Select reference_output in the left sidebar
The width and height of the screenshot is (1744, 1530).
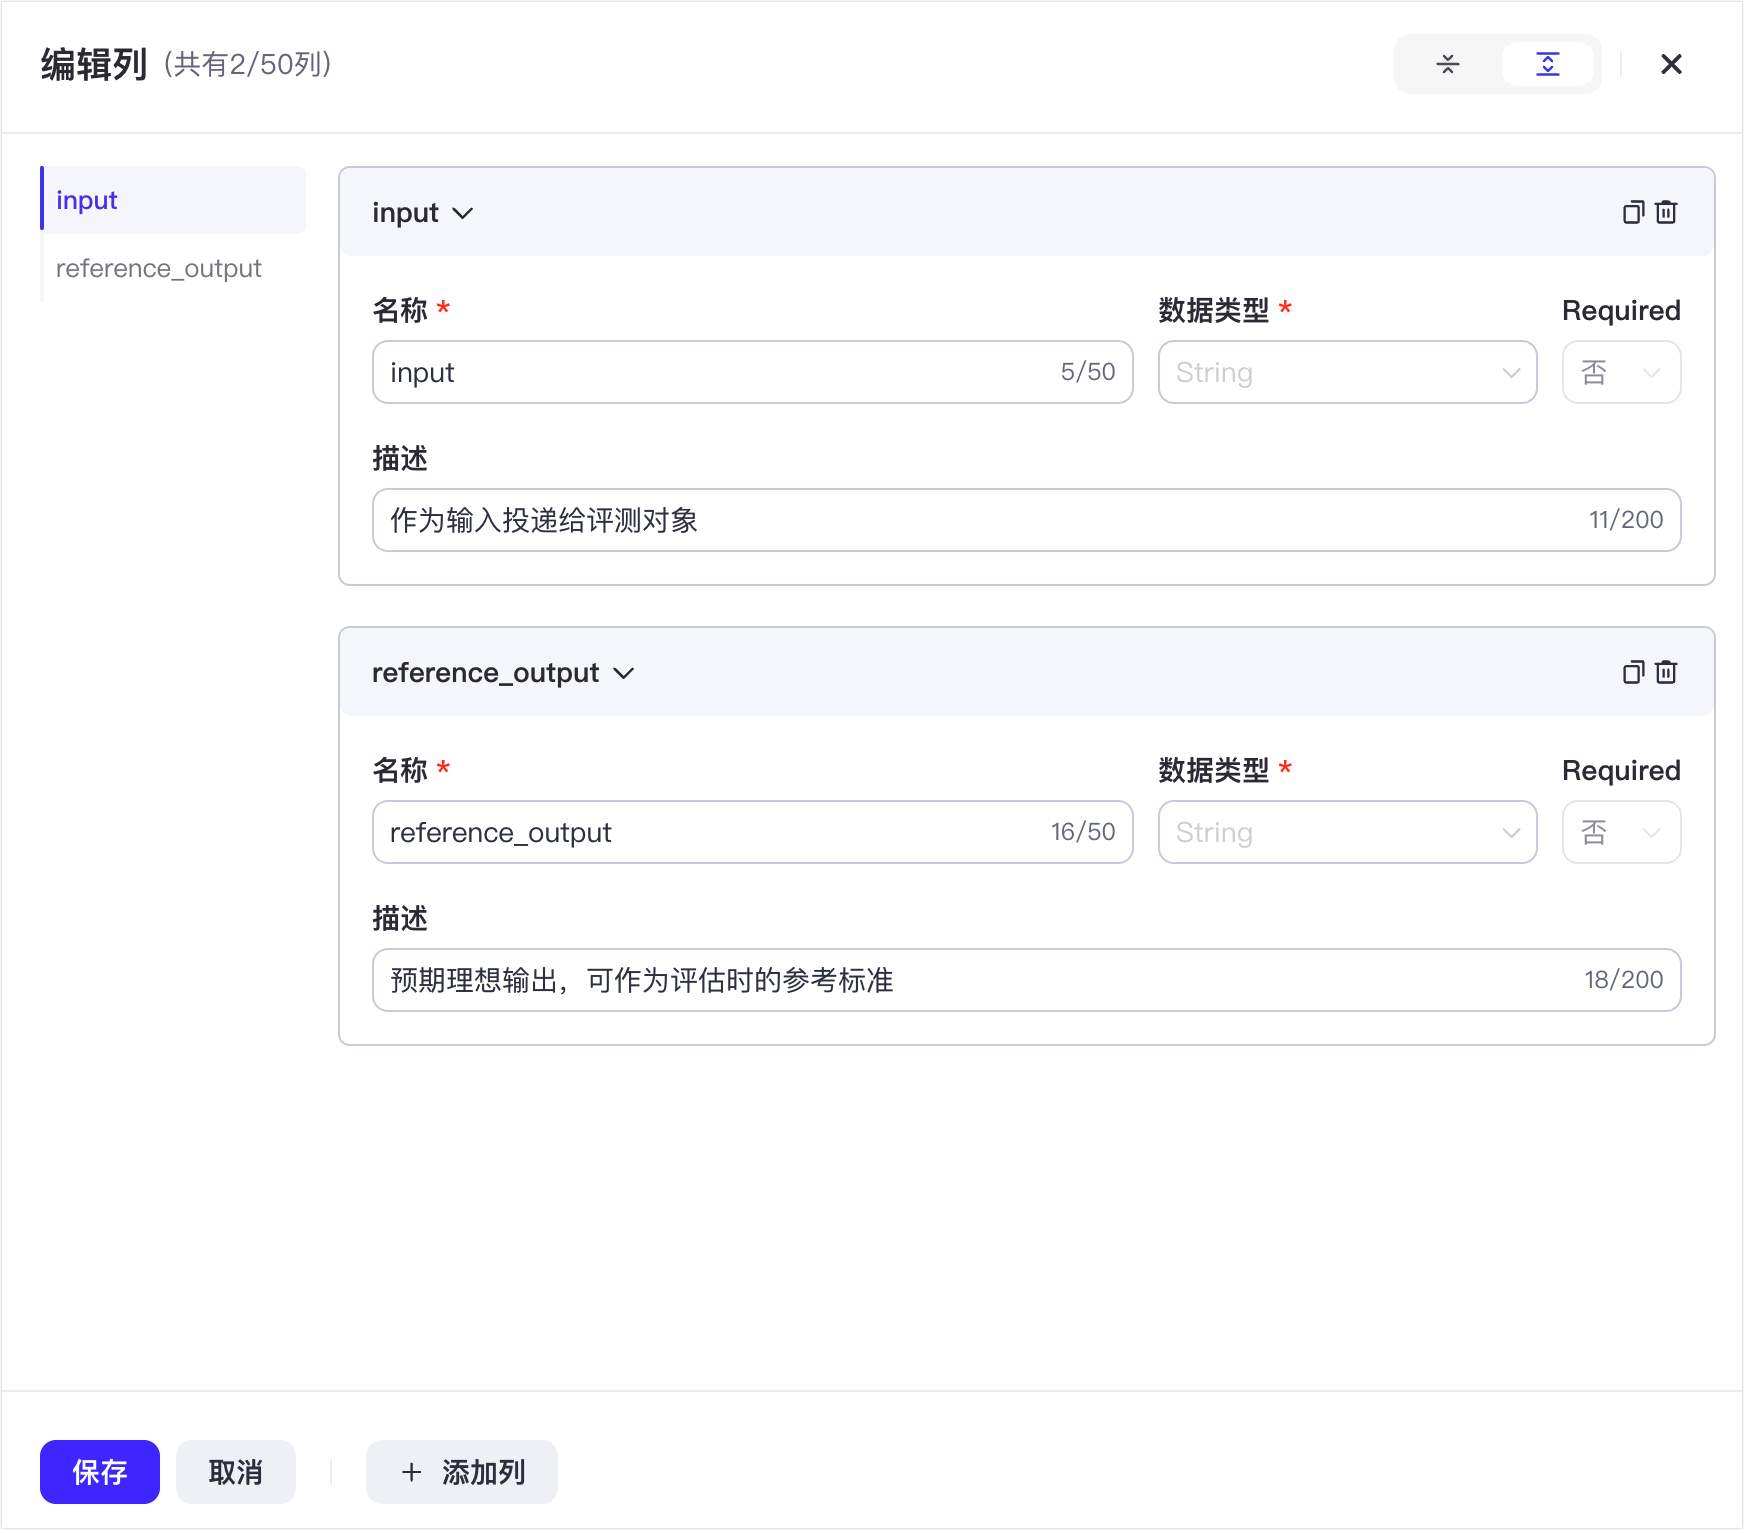(x=159, y=269)
